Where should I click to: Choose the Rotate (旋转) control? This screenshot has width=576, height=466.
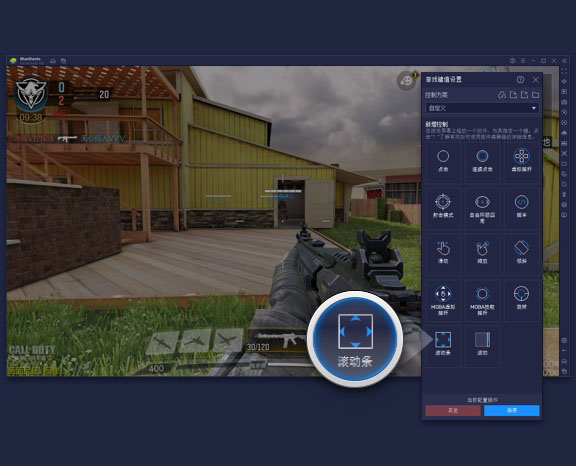pos(521,300)
